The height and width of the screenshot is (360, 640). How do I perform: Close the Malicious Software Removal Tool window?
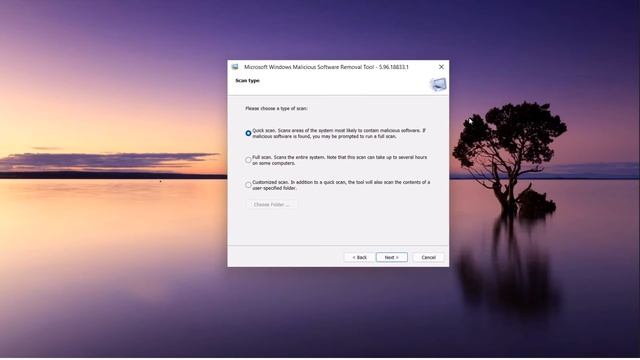click(x=441, y=67)
